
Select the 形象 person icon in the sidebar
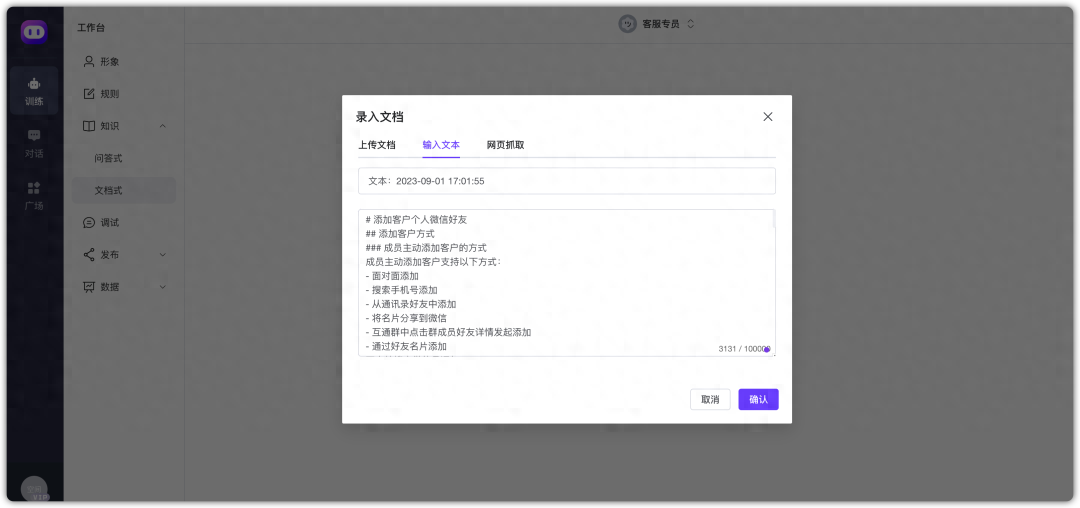89,61
